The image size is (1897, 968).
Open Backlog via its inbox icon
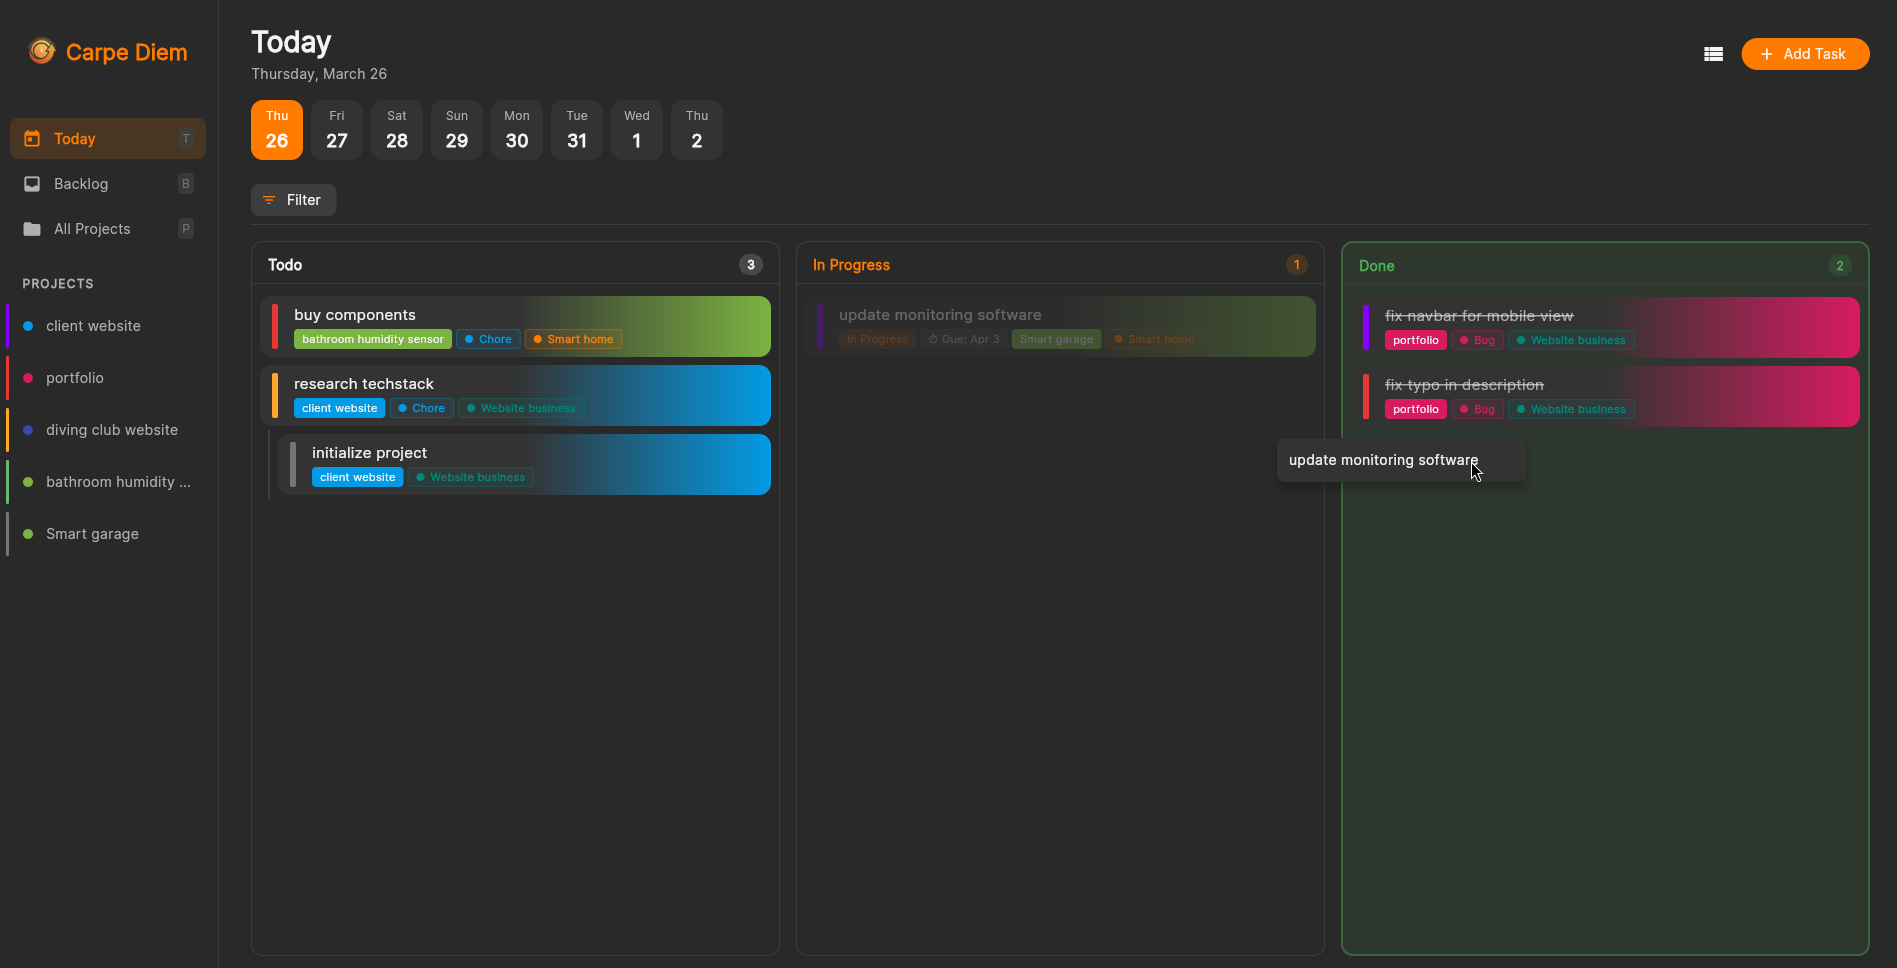pyautogui.click(x=32, y=184)
